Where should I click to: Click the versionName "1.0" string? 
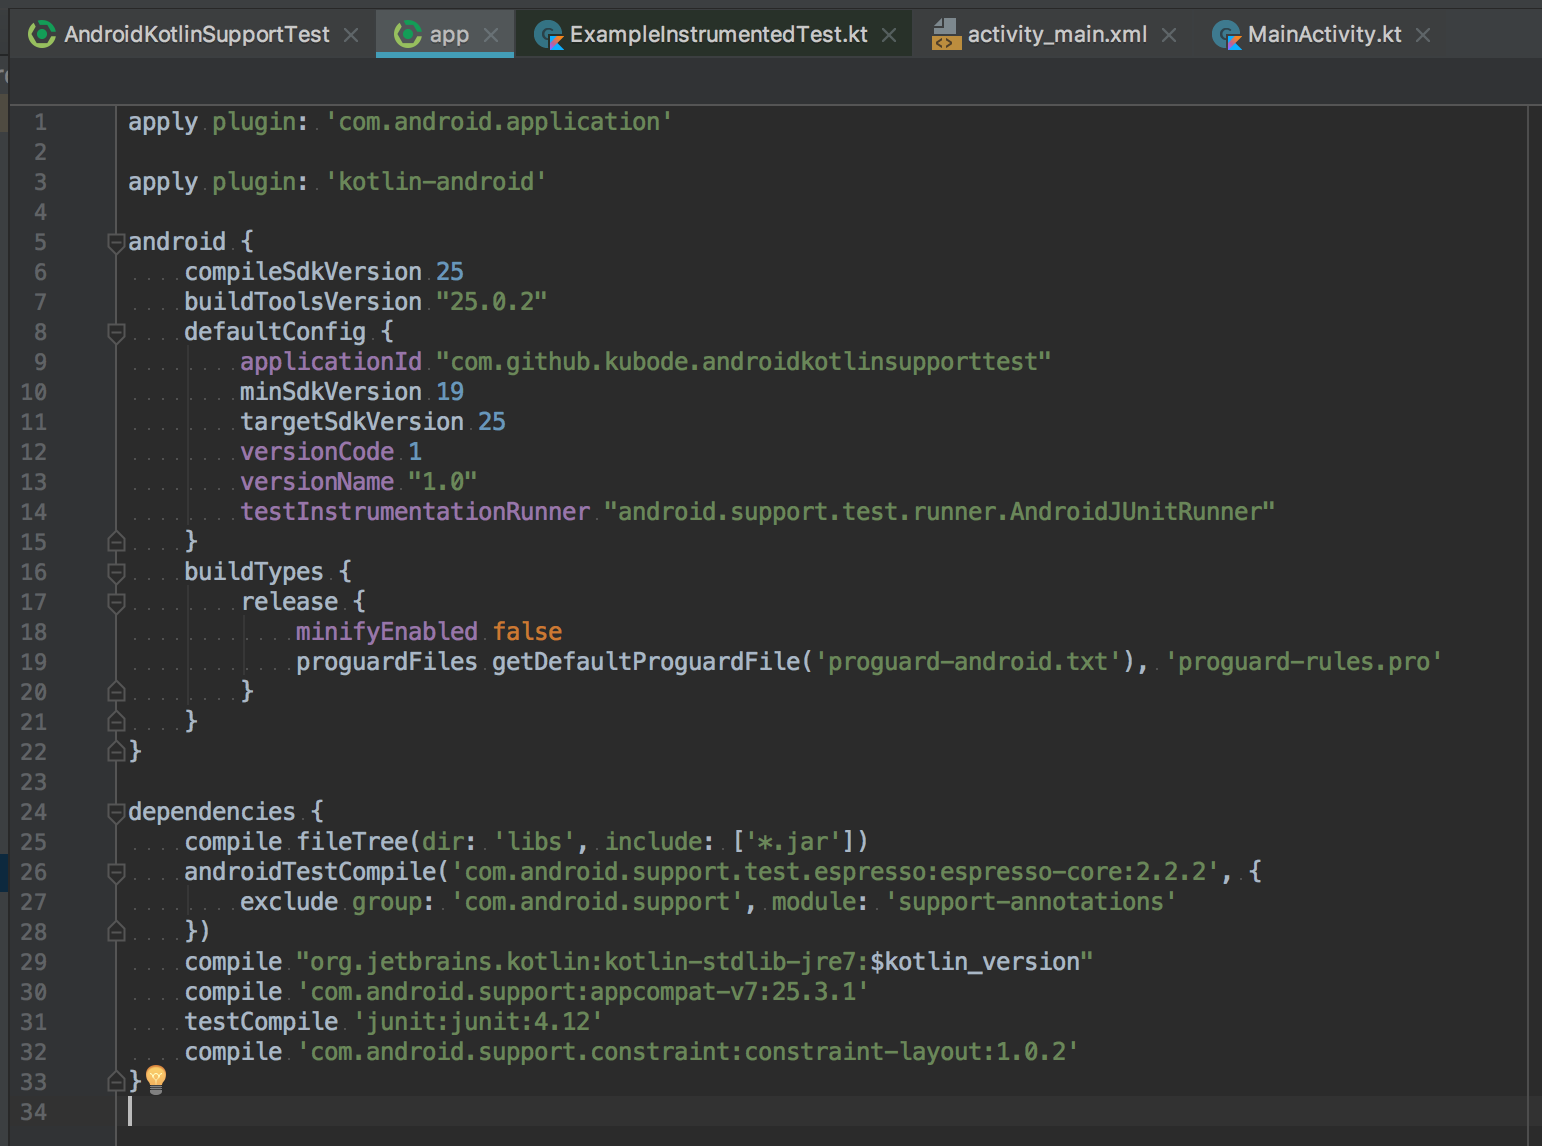443,482
